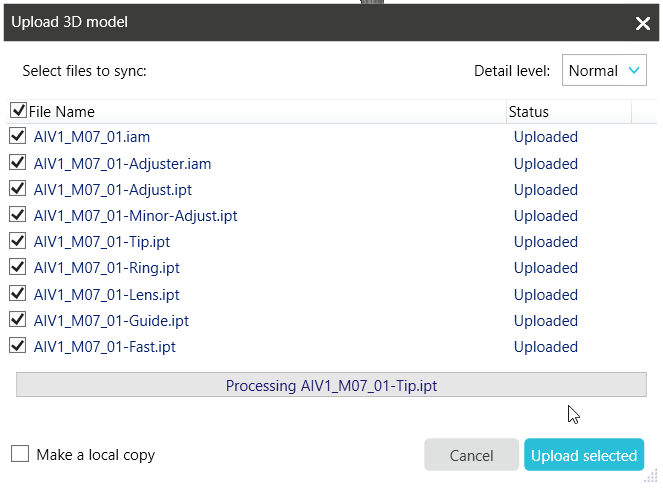Uncheck AIV1_M07_01-Adjust.ipt checkbox
663x488 pixels.
click(18, 189)
